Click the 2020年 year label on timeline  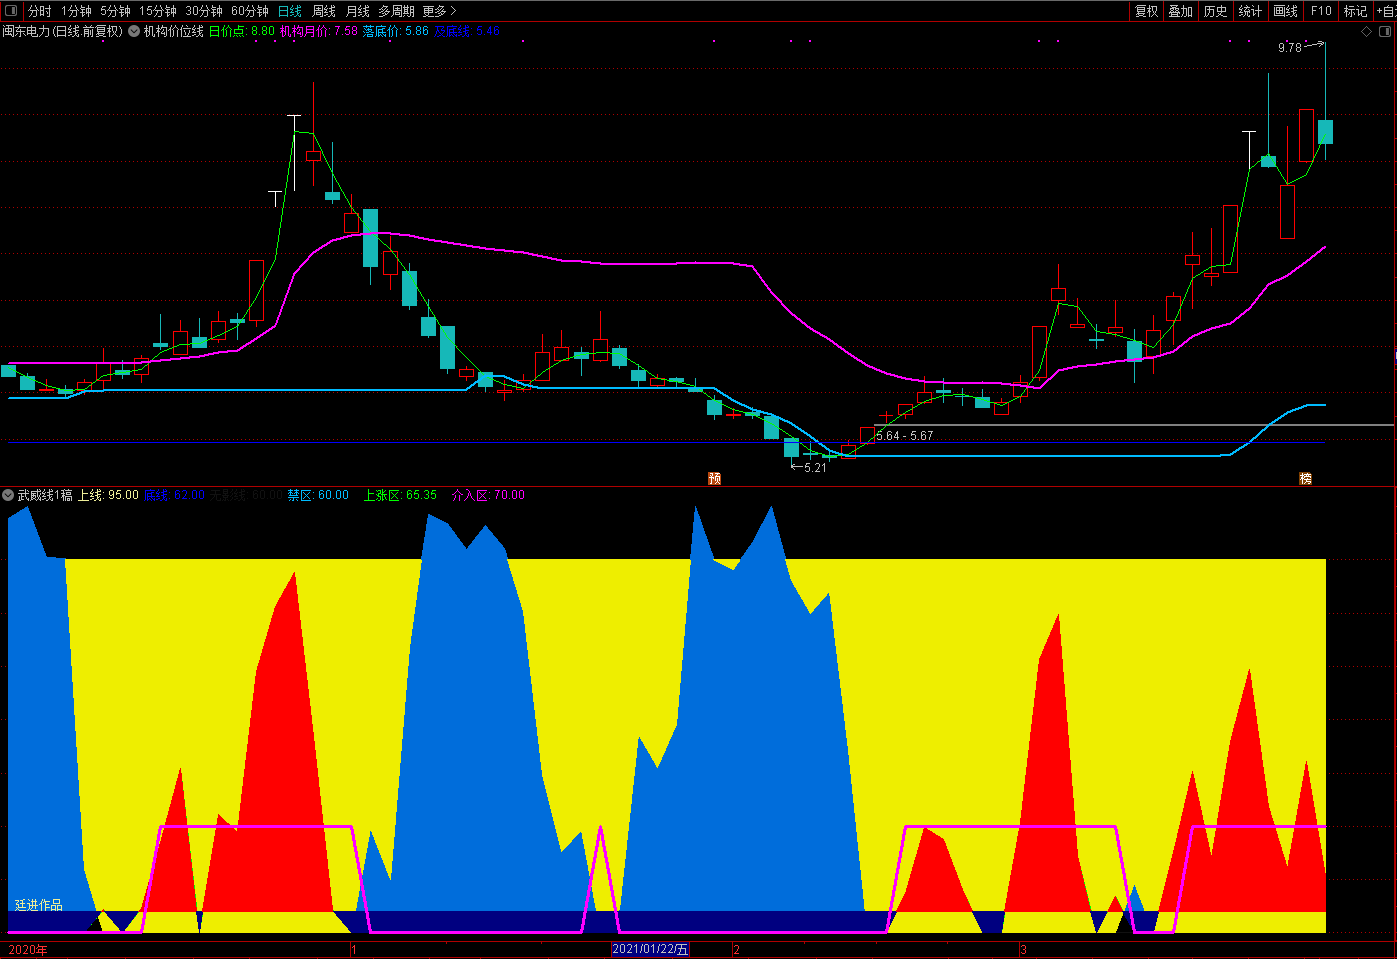[28, 949]
